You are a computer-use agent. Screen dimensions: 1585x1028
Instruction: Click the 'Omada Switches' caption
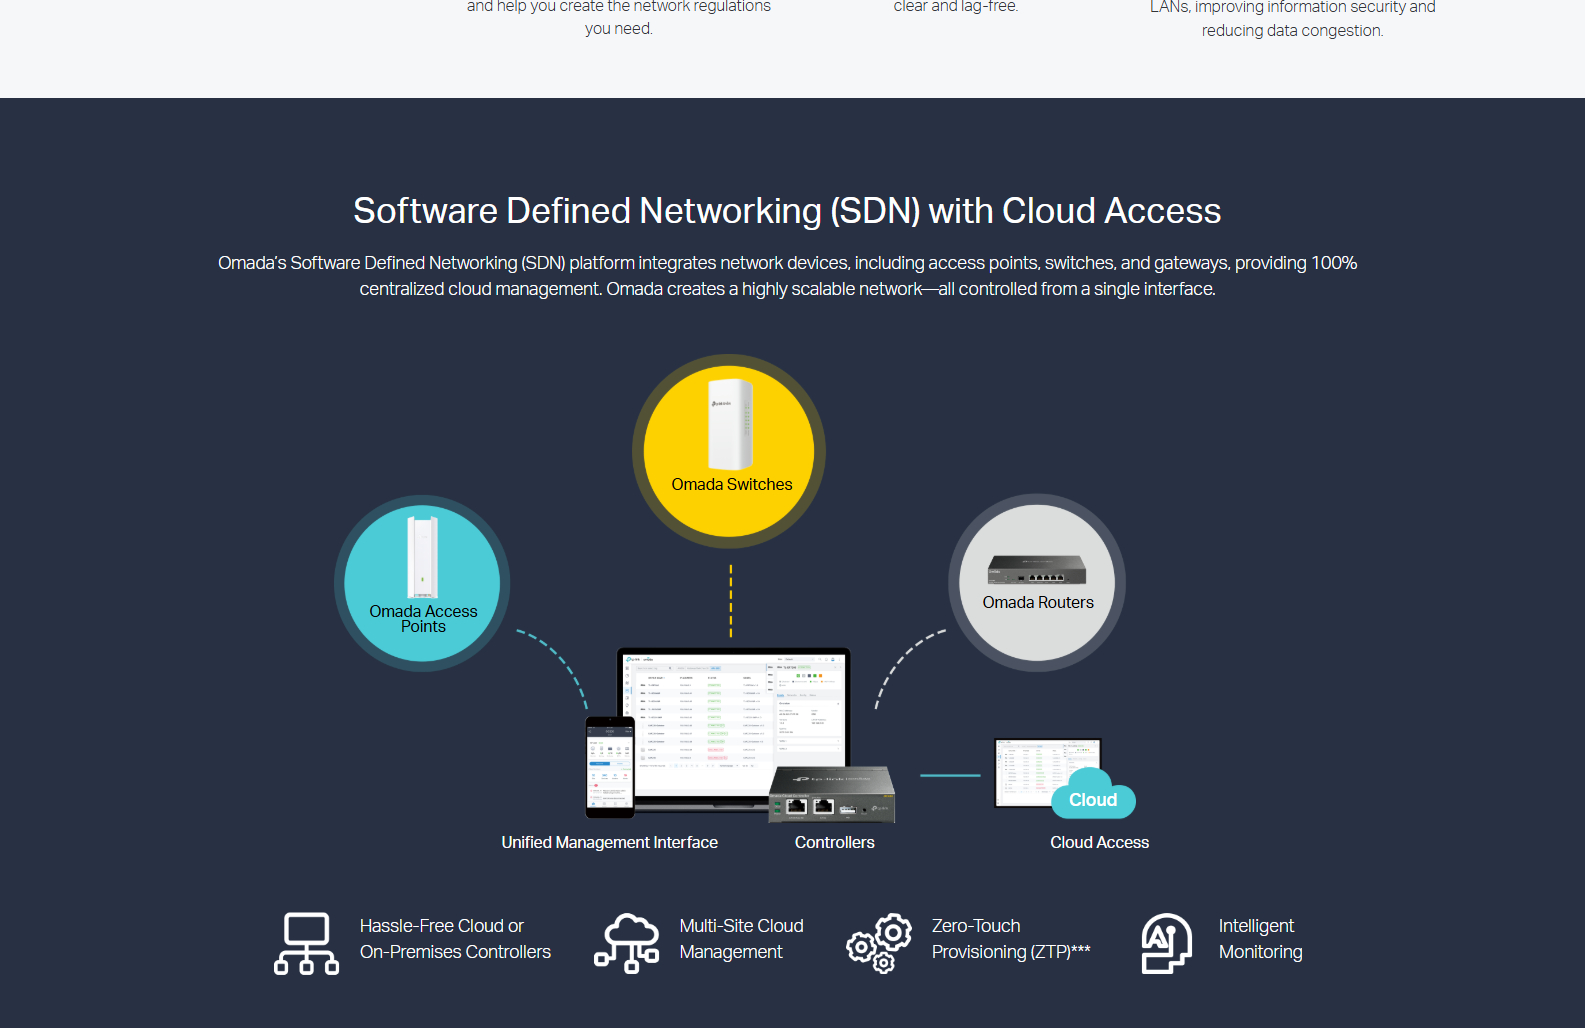pyautogui.click(x=732, y=484)
